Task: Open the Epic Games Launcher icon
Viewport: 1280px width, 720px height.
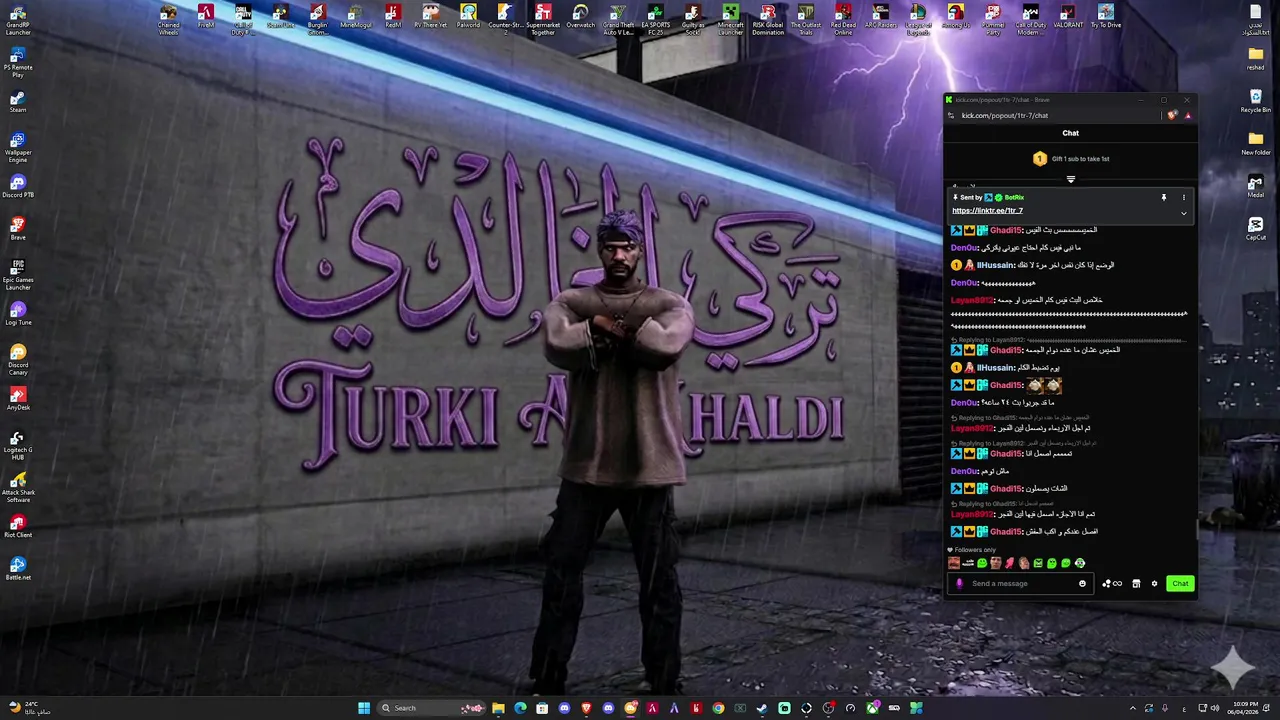Action: coord(18,275)
